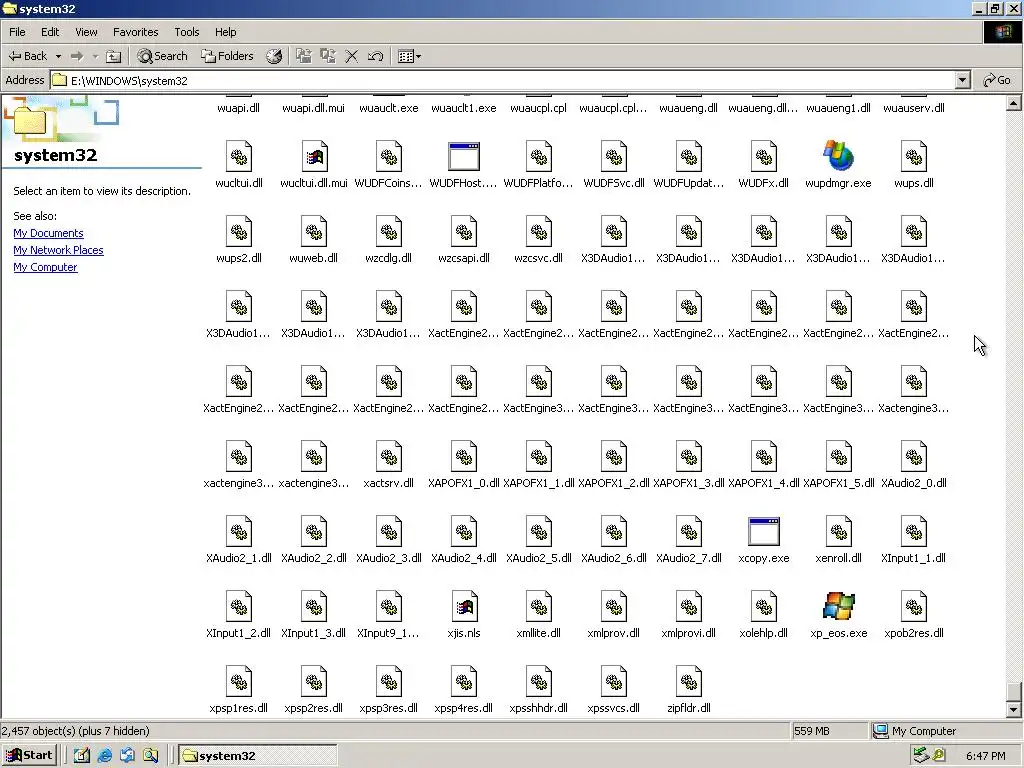The image size is (1024, 768).
Task: Click the xmlprov.dll file name label
Action: click(613, 633)
